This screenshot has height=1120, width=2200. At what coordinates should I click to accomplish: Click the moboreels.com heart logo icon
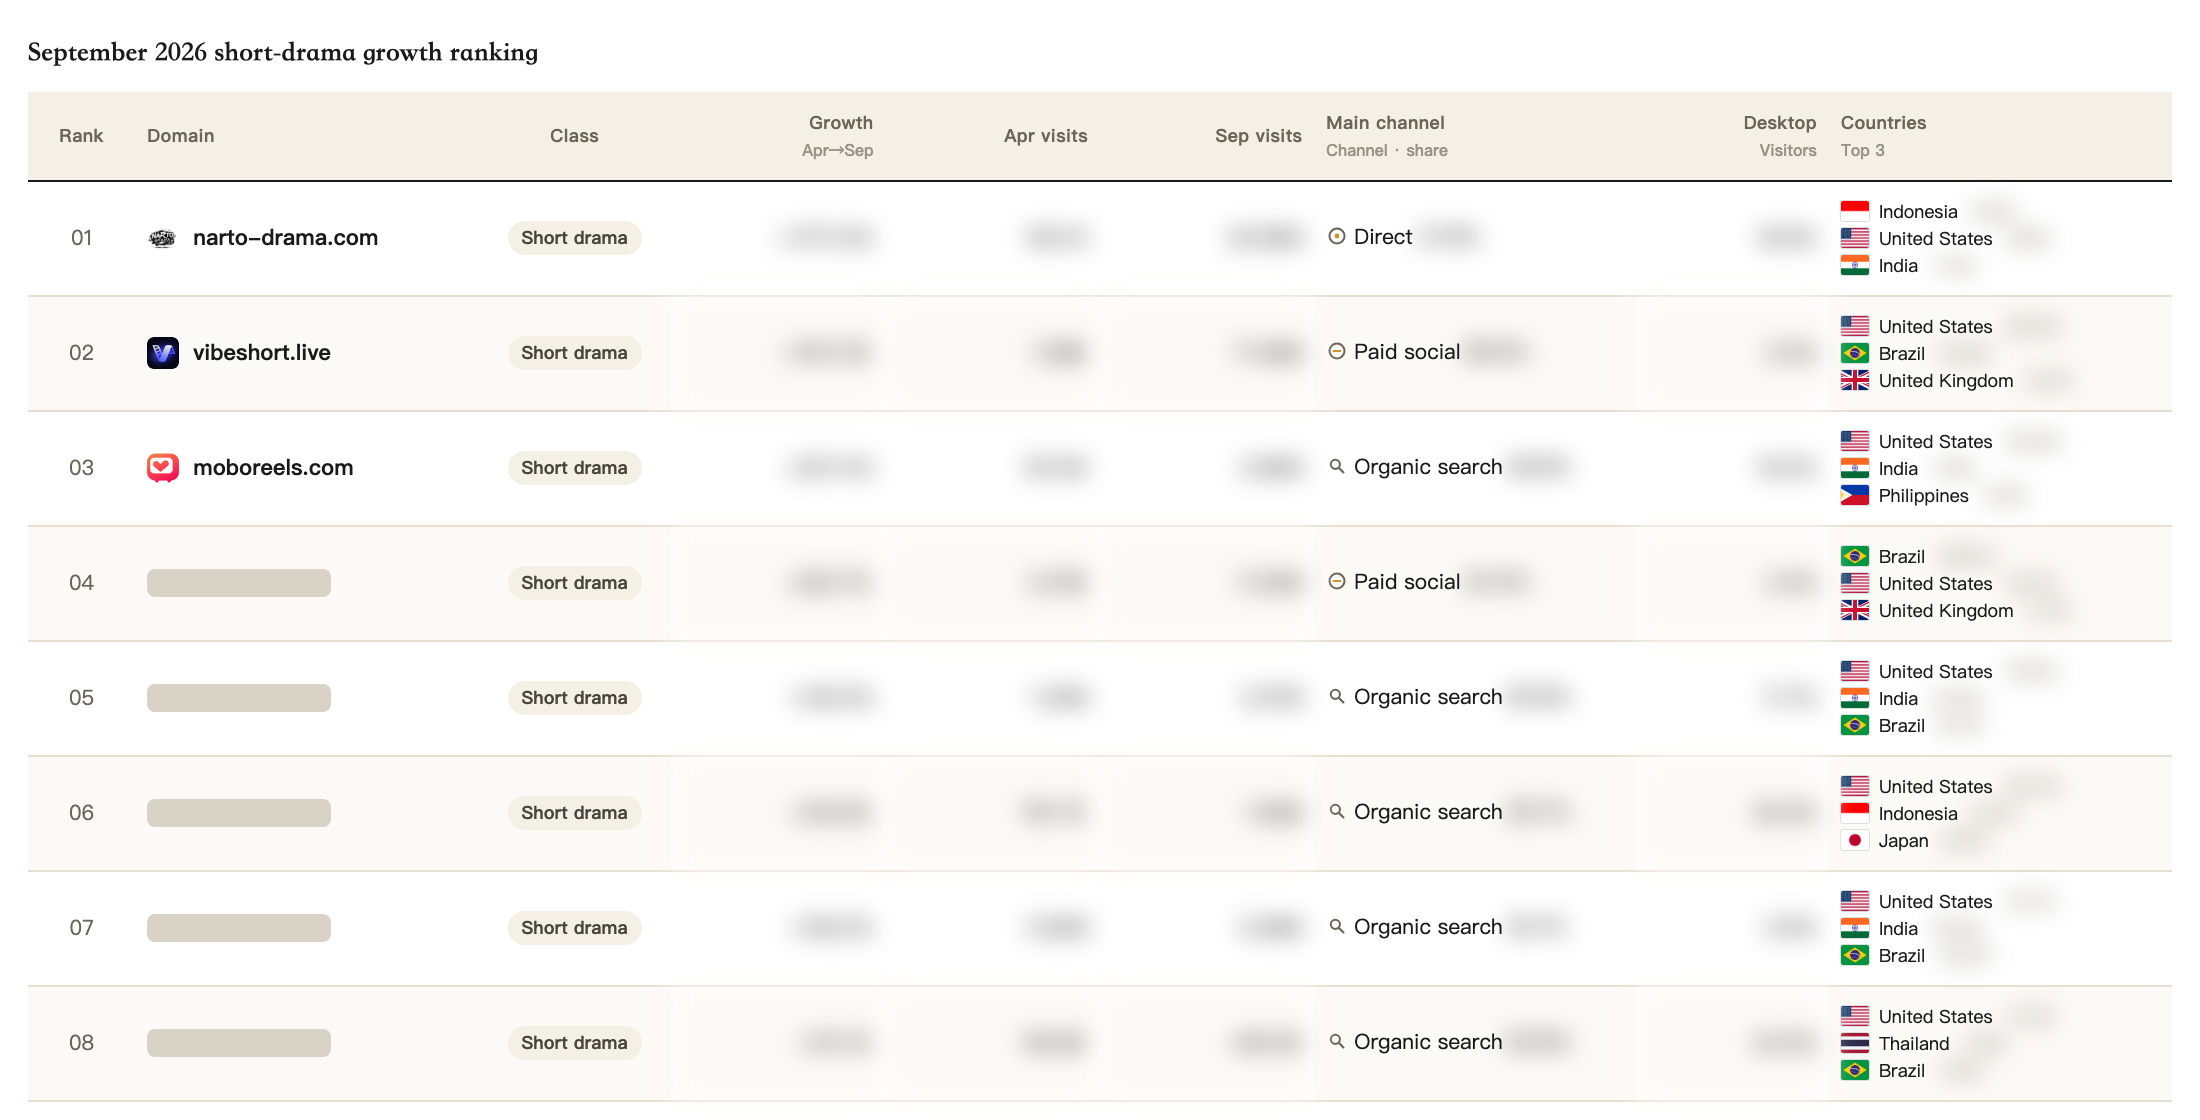[163, 468]
